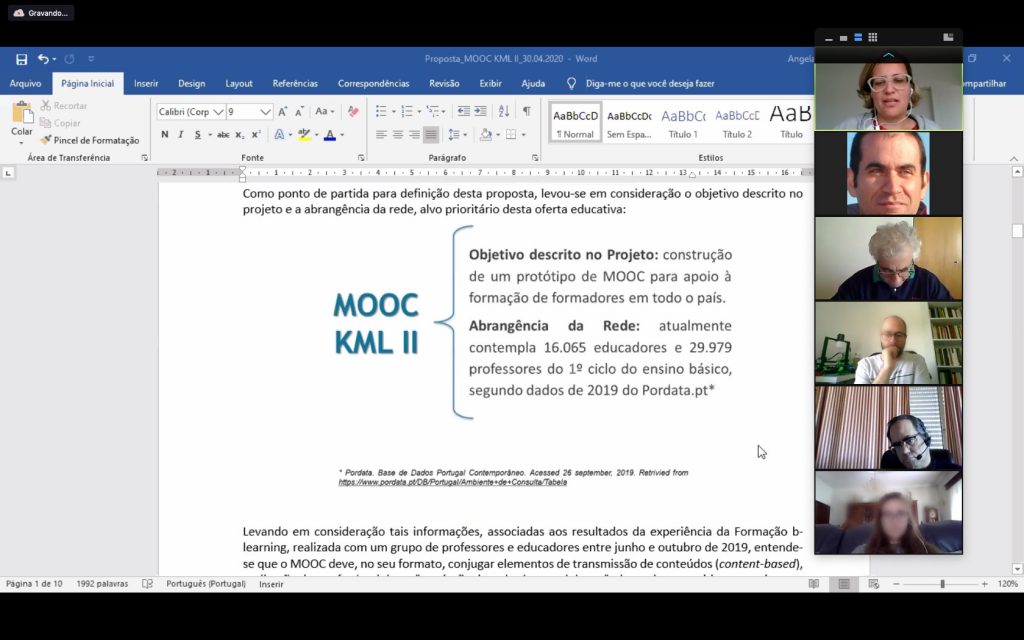Toggle underline formatting (S)
This screenshot has height=640, width=1024.
click(197, 135)
